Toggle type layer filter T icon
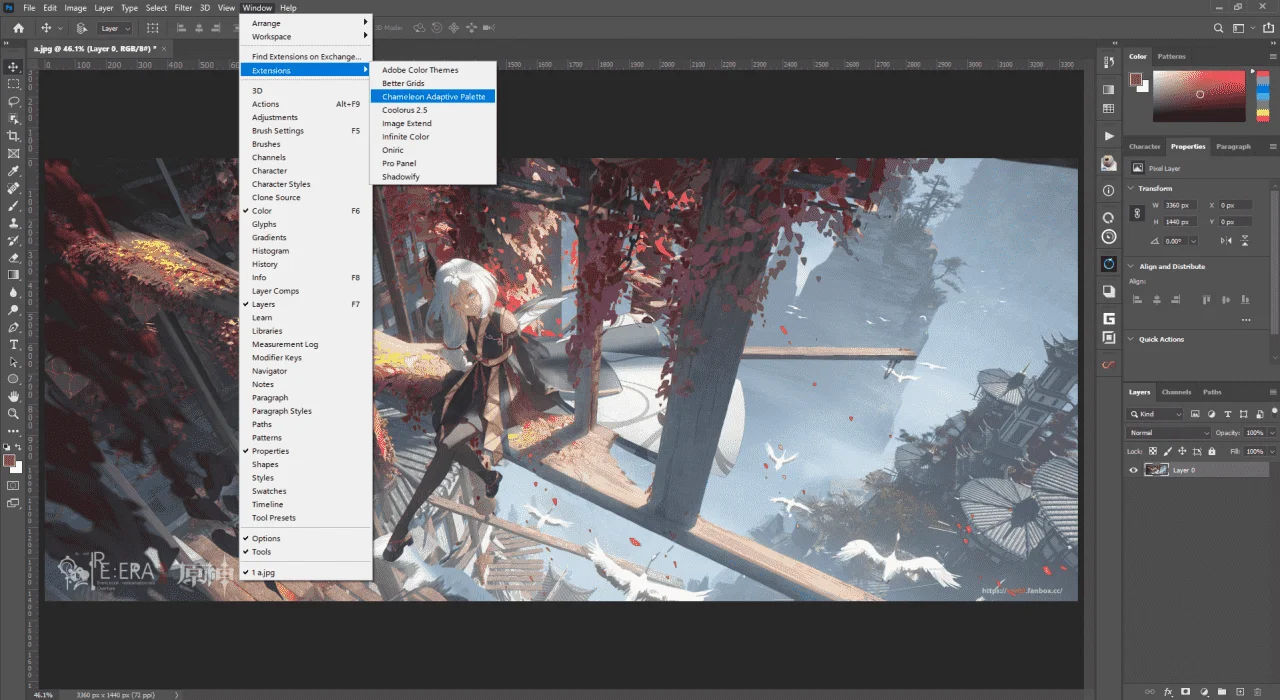1280x700 pixels. pyautogui.click(x=1226, y=414)
